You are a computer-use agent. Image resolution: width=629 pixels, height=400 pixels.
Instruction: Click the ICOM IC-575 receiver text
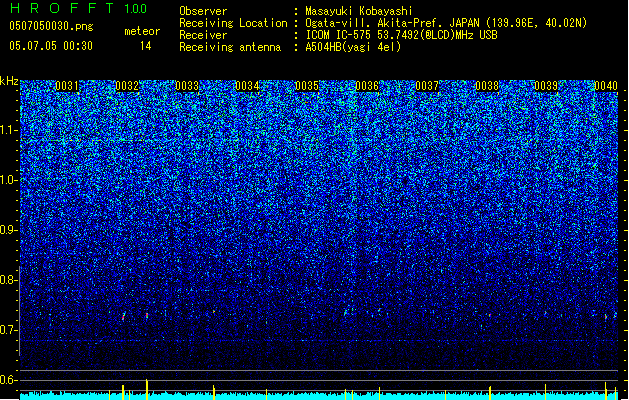[x=401, y=35]
